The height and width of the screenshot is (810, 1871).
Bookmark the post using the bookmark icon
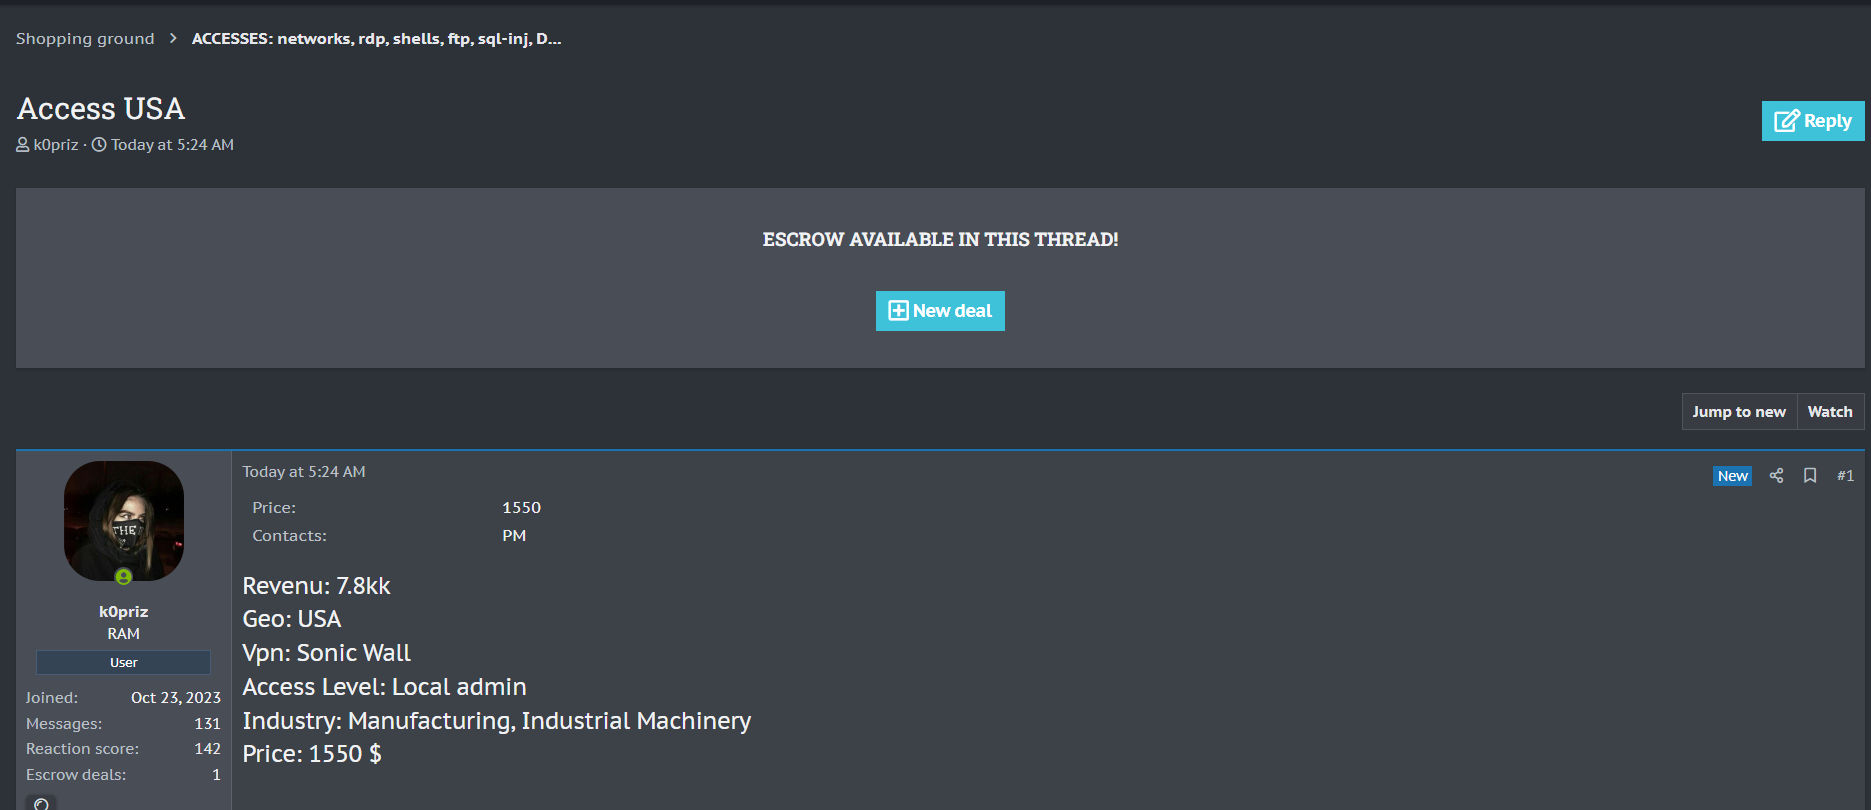click(1810, 476)
